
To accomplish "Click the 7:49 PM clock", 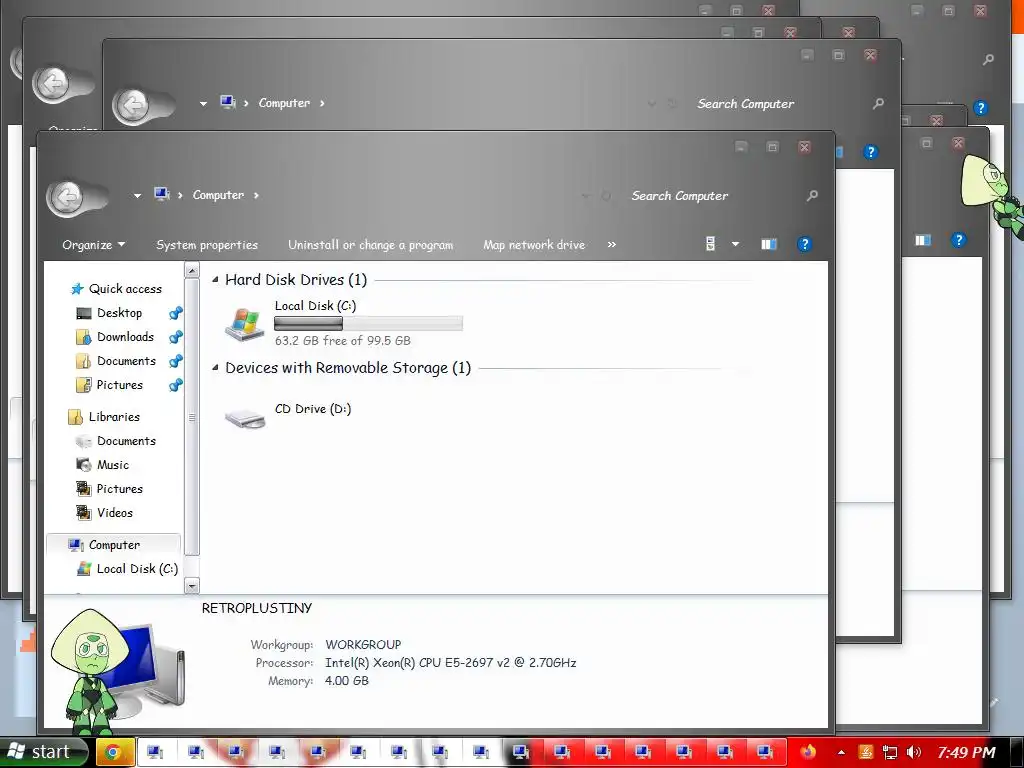I will tap(967, 752).
